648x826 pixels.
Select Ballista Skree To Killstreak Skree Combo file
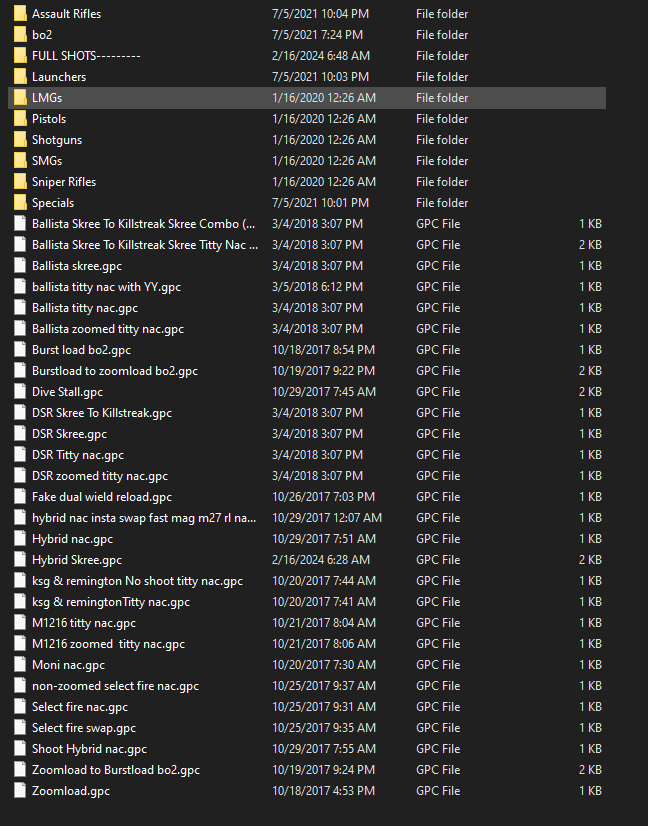(143, 224)
